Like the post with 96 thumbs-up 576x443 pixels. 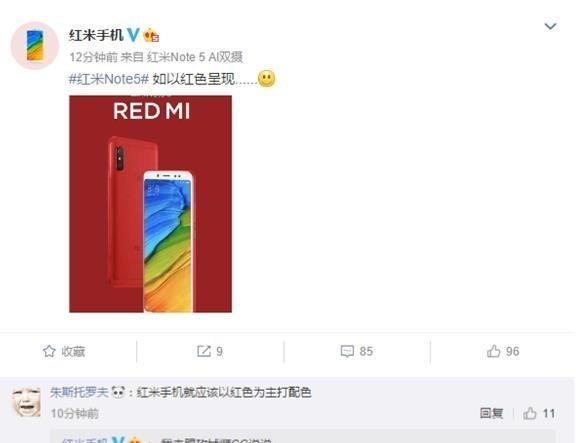503,352
